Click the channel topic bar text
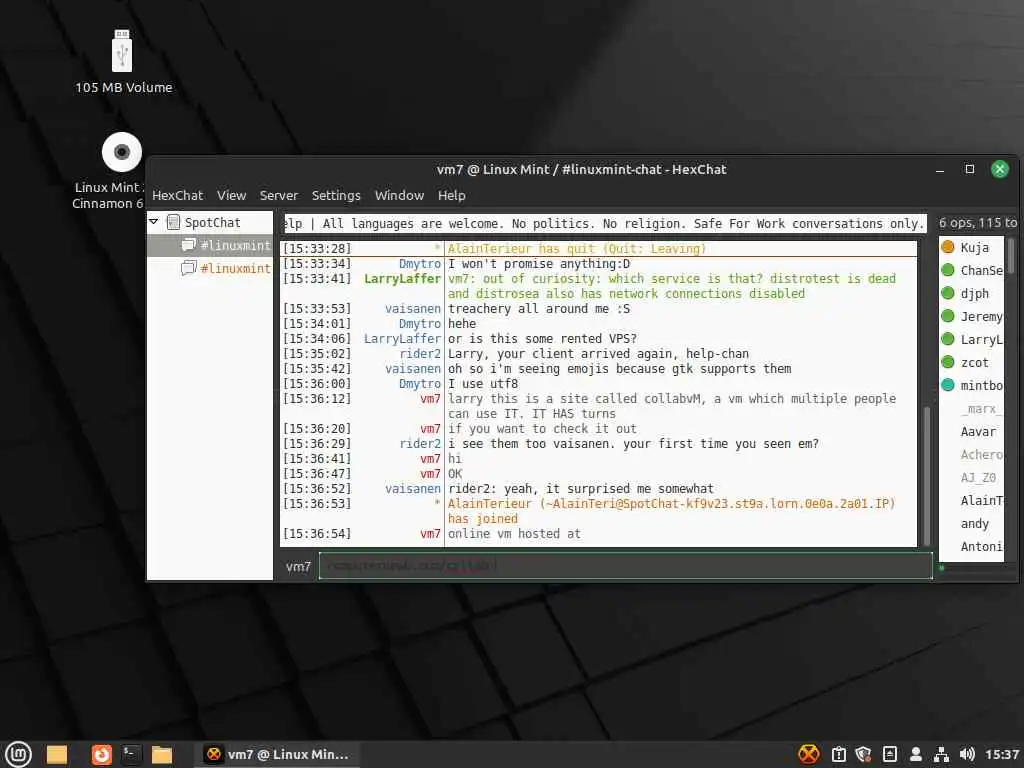1024x768 pixels. click(x=605, y=223)
